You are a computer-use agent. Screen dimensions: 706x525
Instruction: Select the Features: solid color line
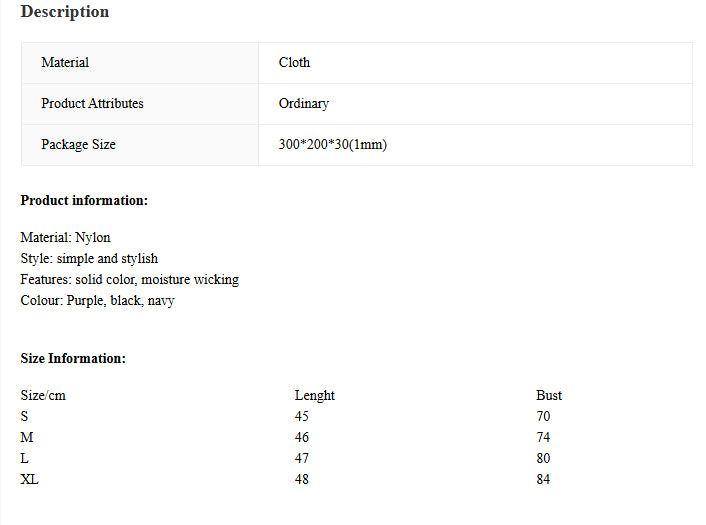129,279
